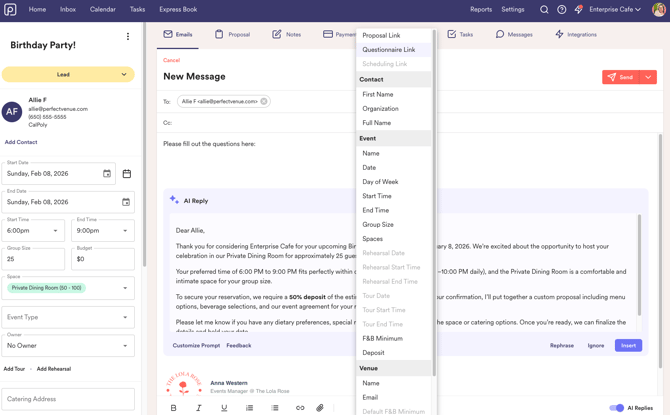Click Insert on AI Reply
Image resolution: width=670 pixels, height=415 pixels.
628,345
